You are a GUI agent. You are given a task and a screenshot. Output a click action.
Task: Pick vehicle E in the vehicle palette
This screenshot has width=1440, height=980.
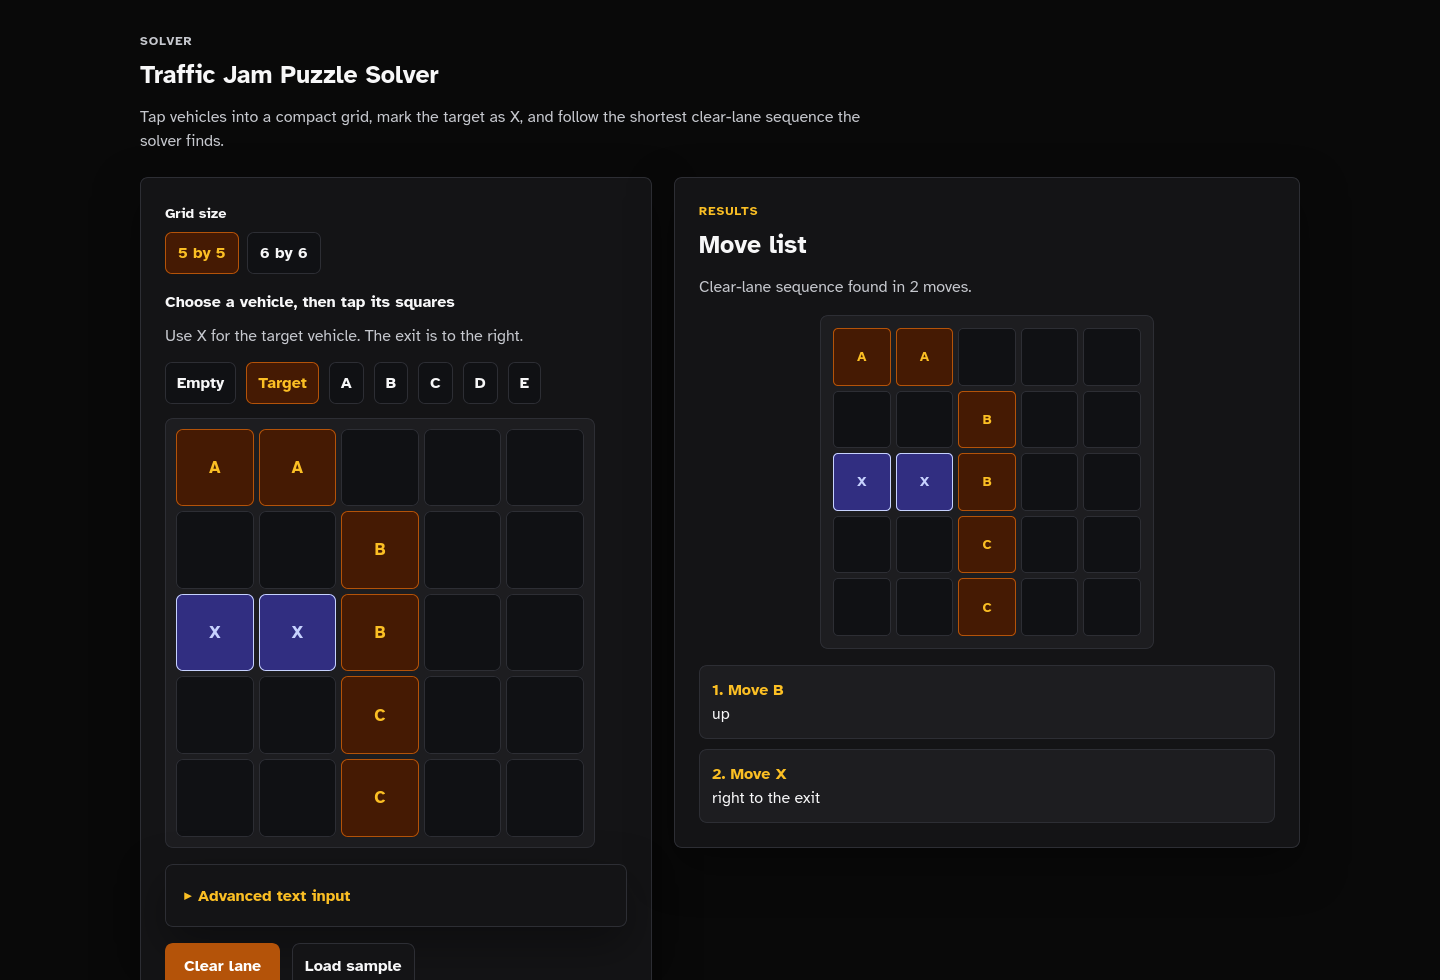524,383
